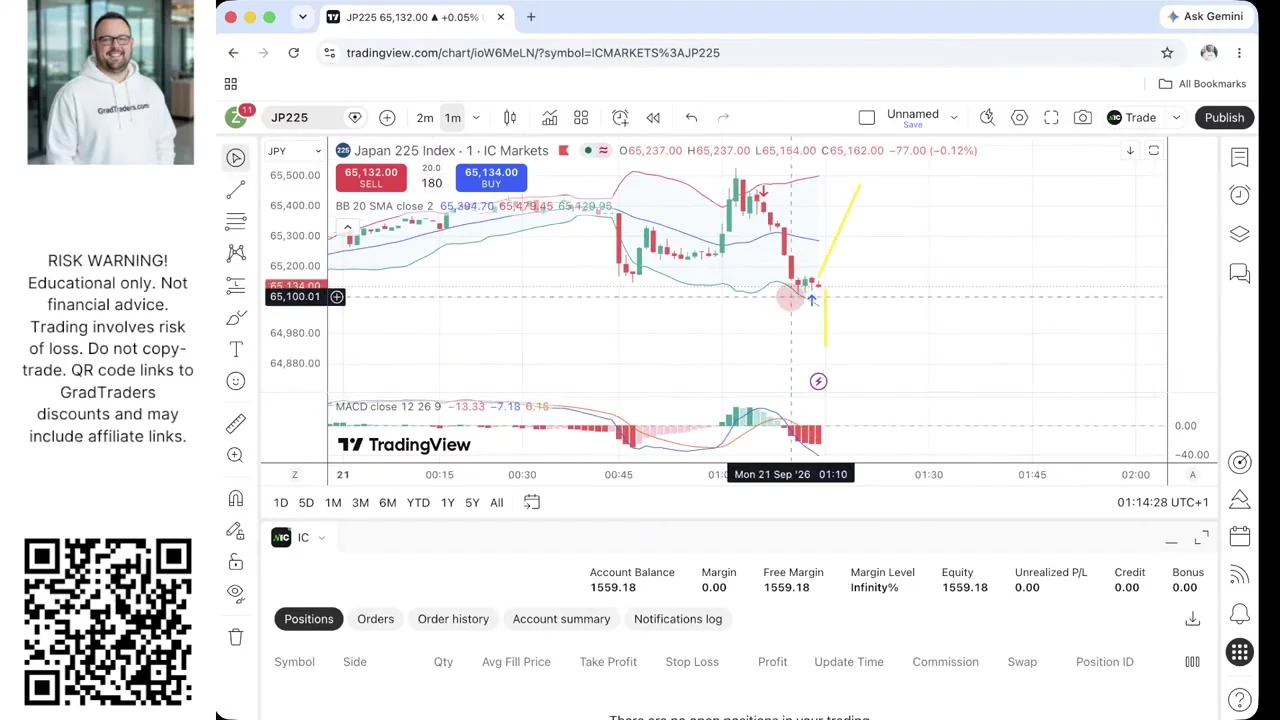Open the watchlist panel in right sidebar
This screenshot has width=1280, height=720.
click(1240, 157)
